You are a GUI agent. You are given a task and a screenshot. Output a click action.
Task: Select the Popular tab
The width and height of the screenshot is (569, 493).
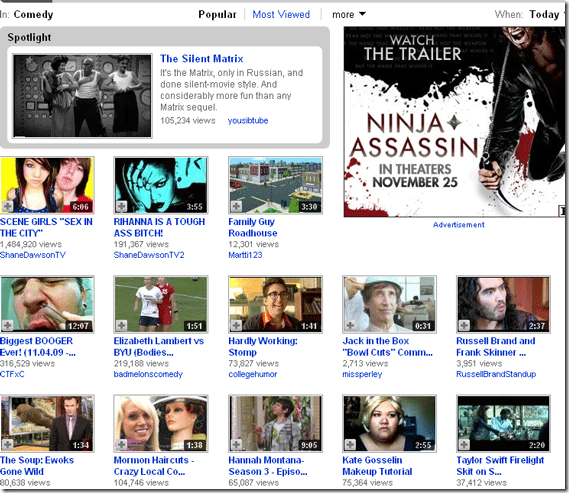tap(217, 15)
